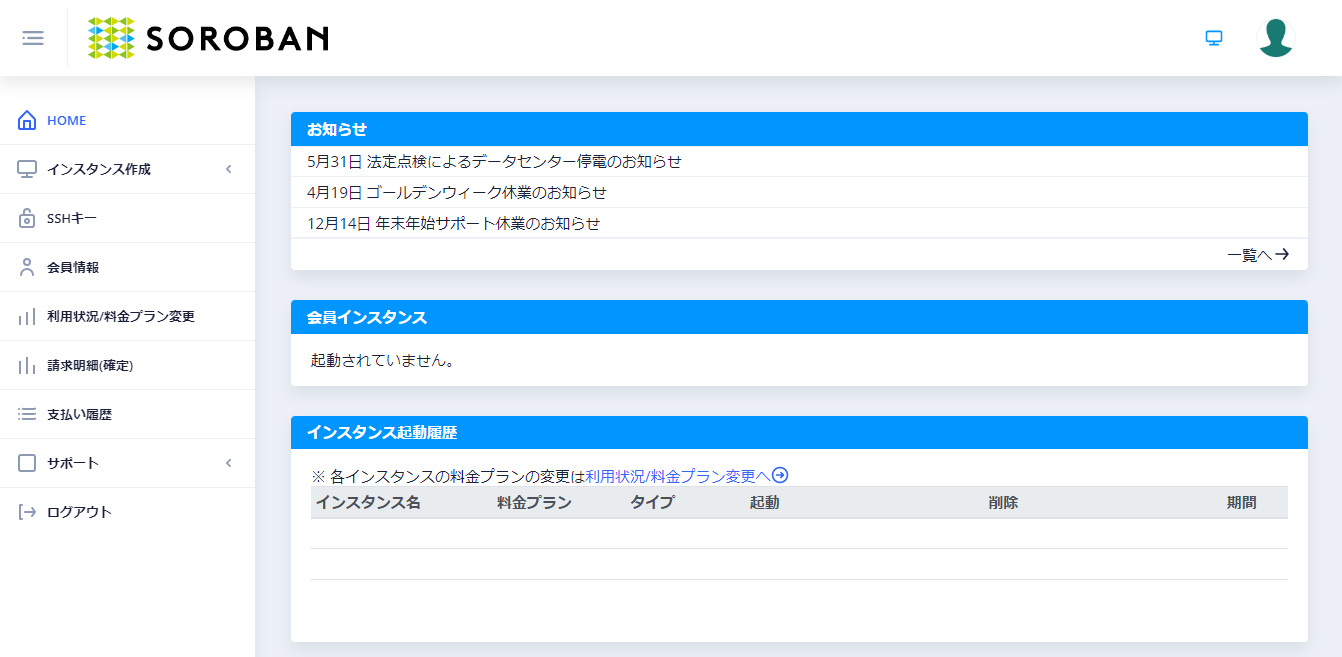Image resolution: width=1342 pixels, height=657 pixels.
Task: Click the ログアウト exit icon
Action: [28, 512]
